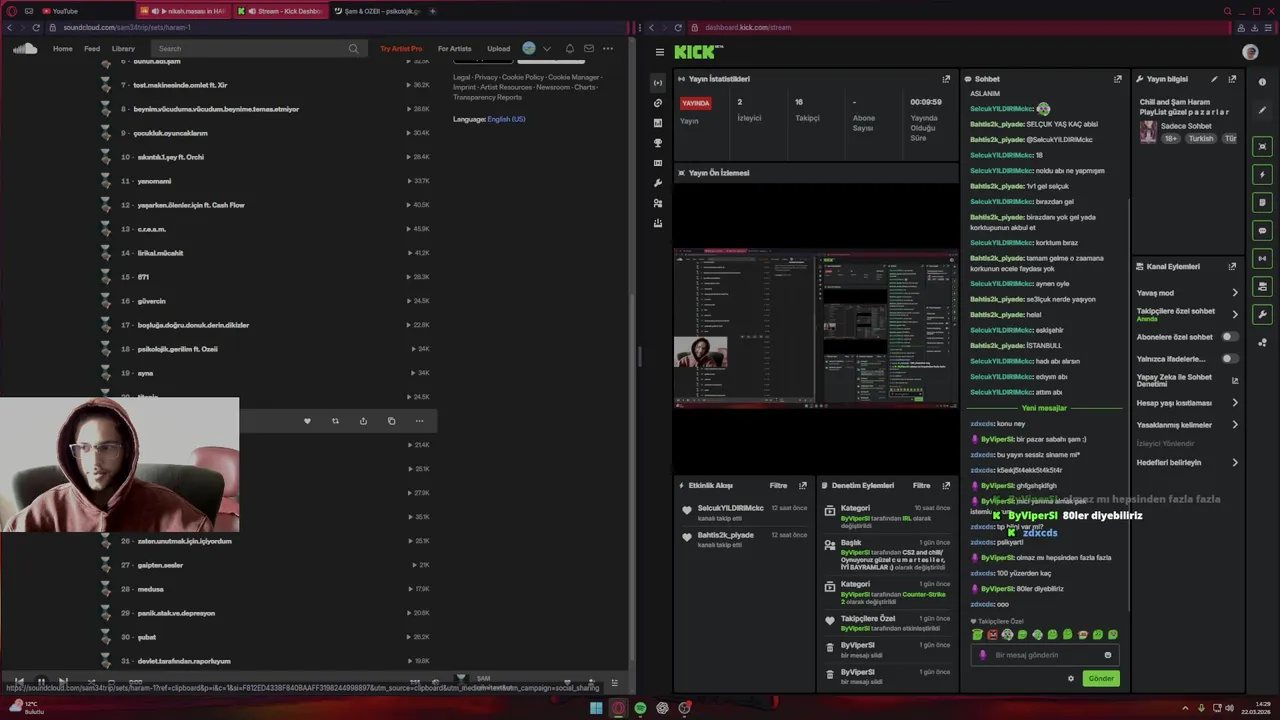Play track yanomami in SoundCloud list
This screenshot has width=1280, height=720.
pyautogui.click(x=154, y=181)
